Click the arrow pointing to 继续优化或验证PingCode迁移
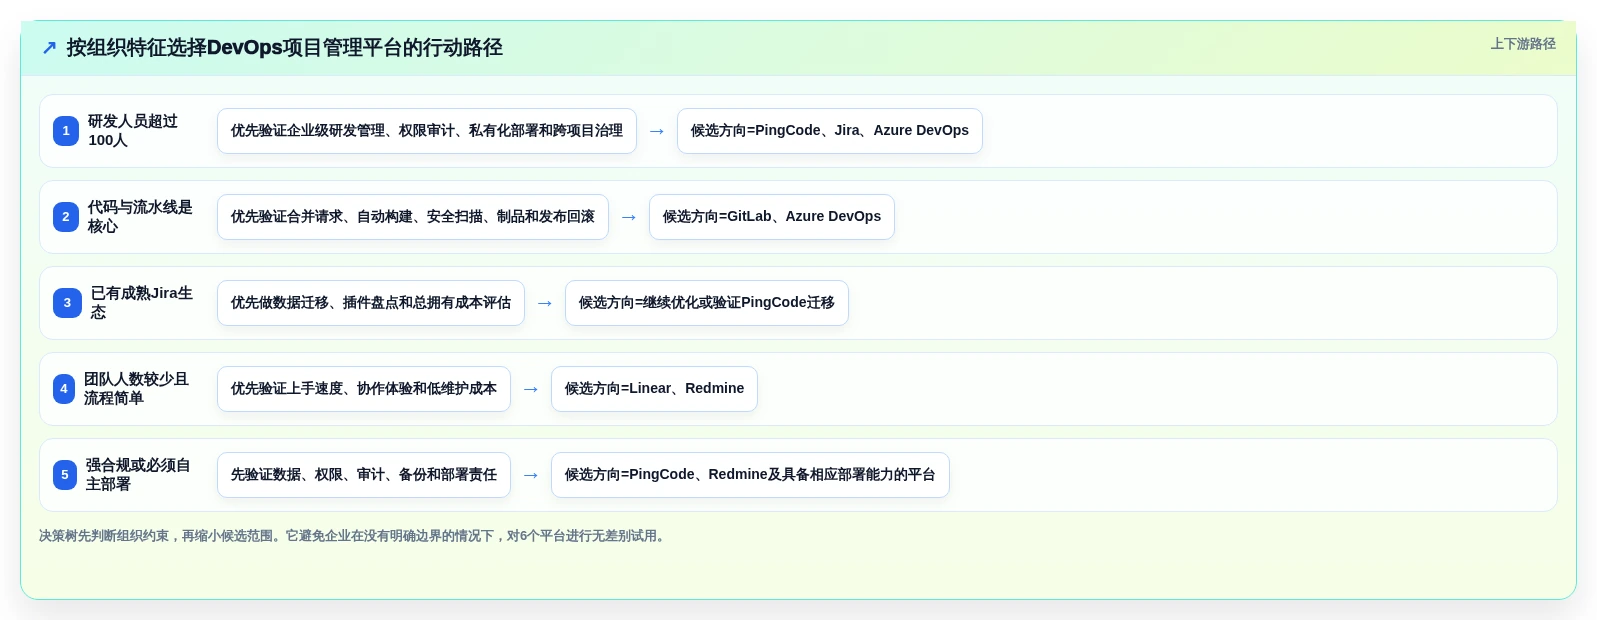Screen dimensions: 1597x620 (x=545, y=303)
